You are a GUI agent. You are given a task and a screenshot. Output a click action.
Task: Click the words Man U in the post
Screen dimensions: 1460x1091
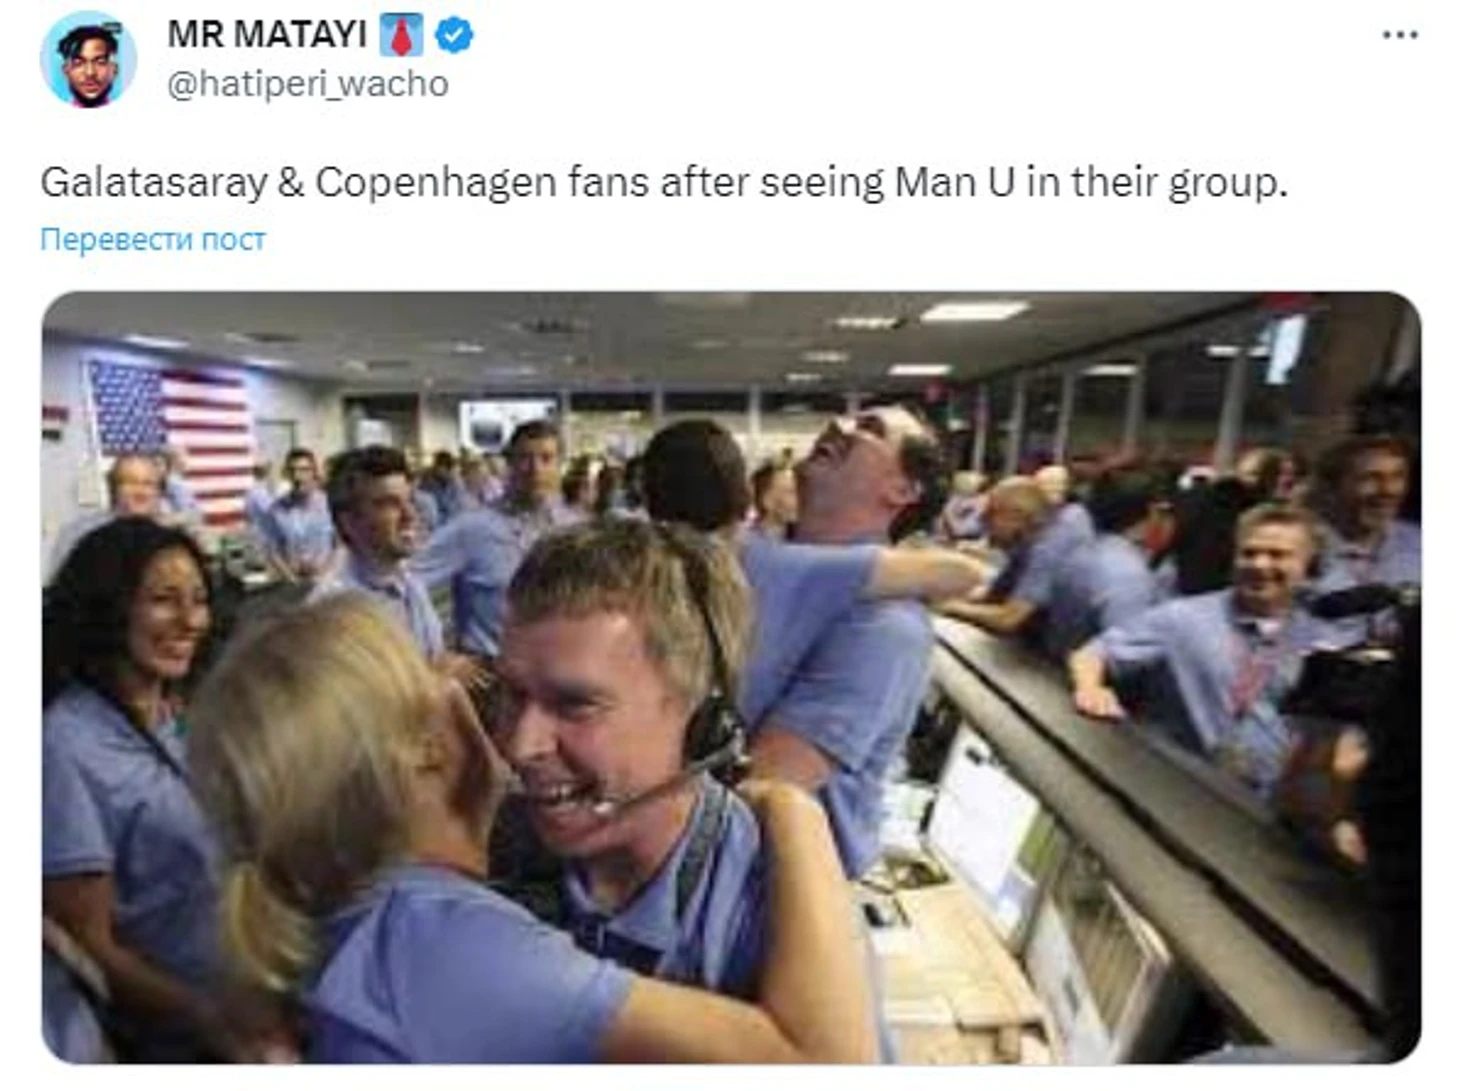click(x=954, y=183)
